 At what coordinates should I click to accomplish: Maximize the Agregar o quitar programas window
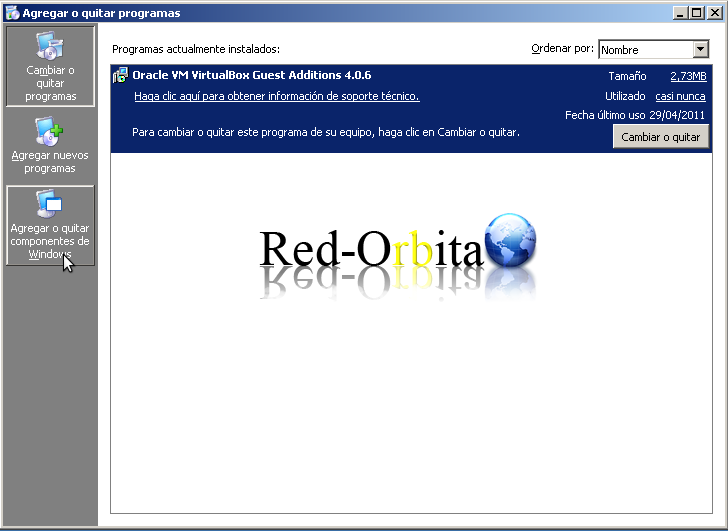tap(697, 13)
